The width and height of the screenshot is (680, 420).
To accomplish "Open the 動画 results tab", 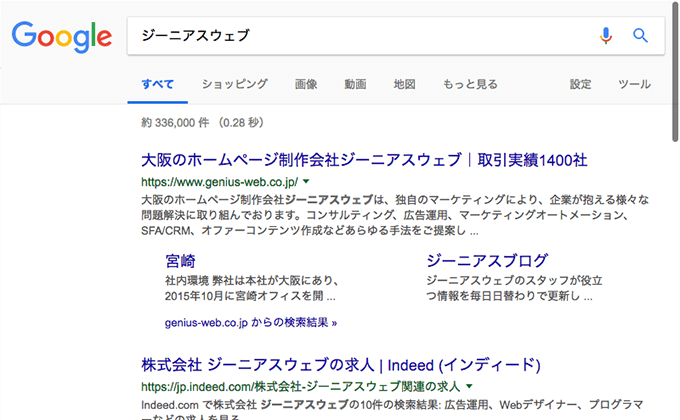I will tap(355, 84).
